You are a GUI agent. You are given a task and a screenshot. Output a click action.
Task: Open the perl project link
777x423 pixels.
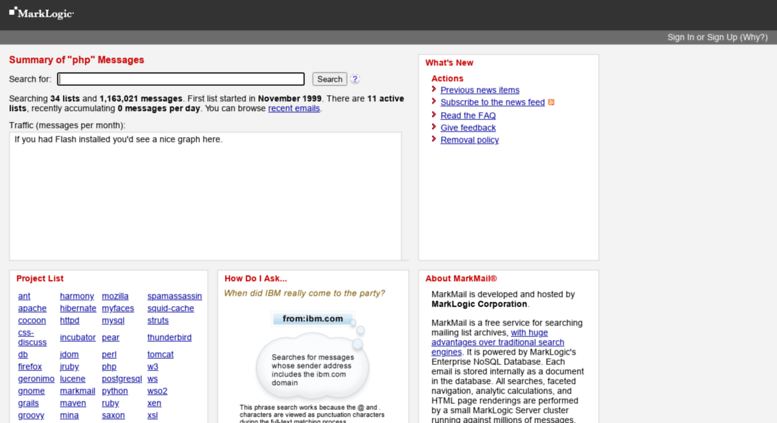pyautogui.click(x=109, y=354)
